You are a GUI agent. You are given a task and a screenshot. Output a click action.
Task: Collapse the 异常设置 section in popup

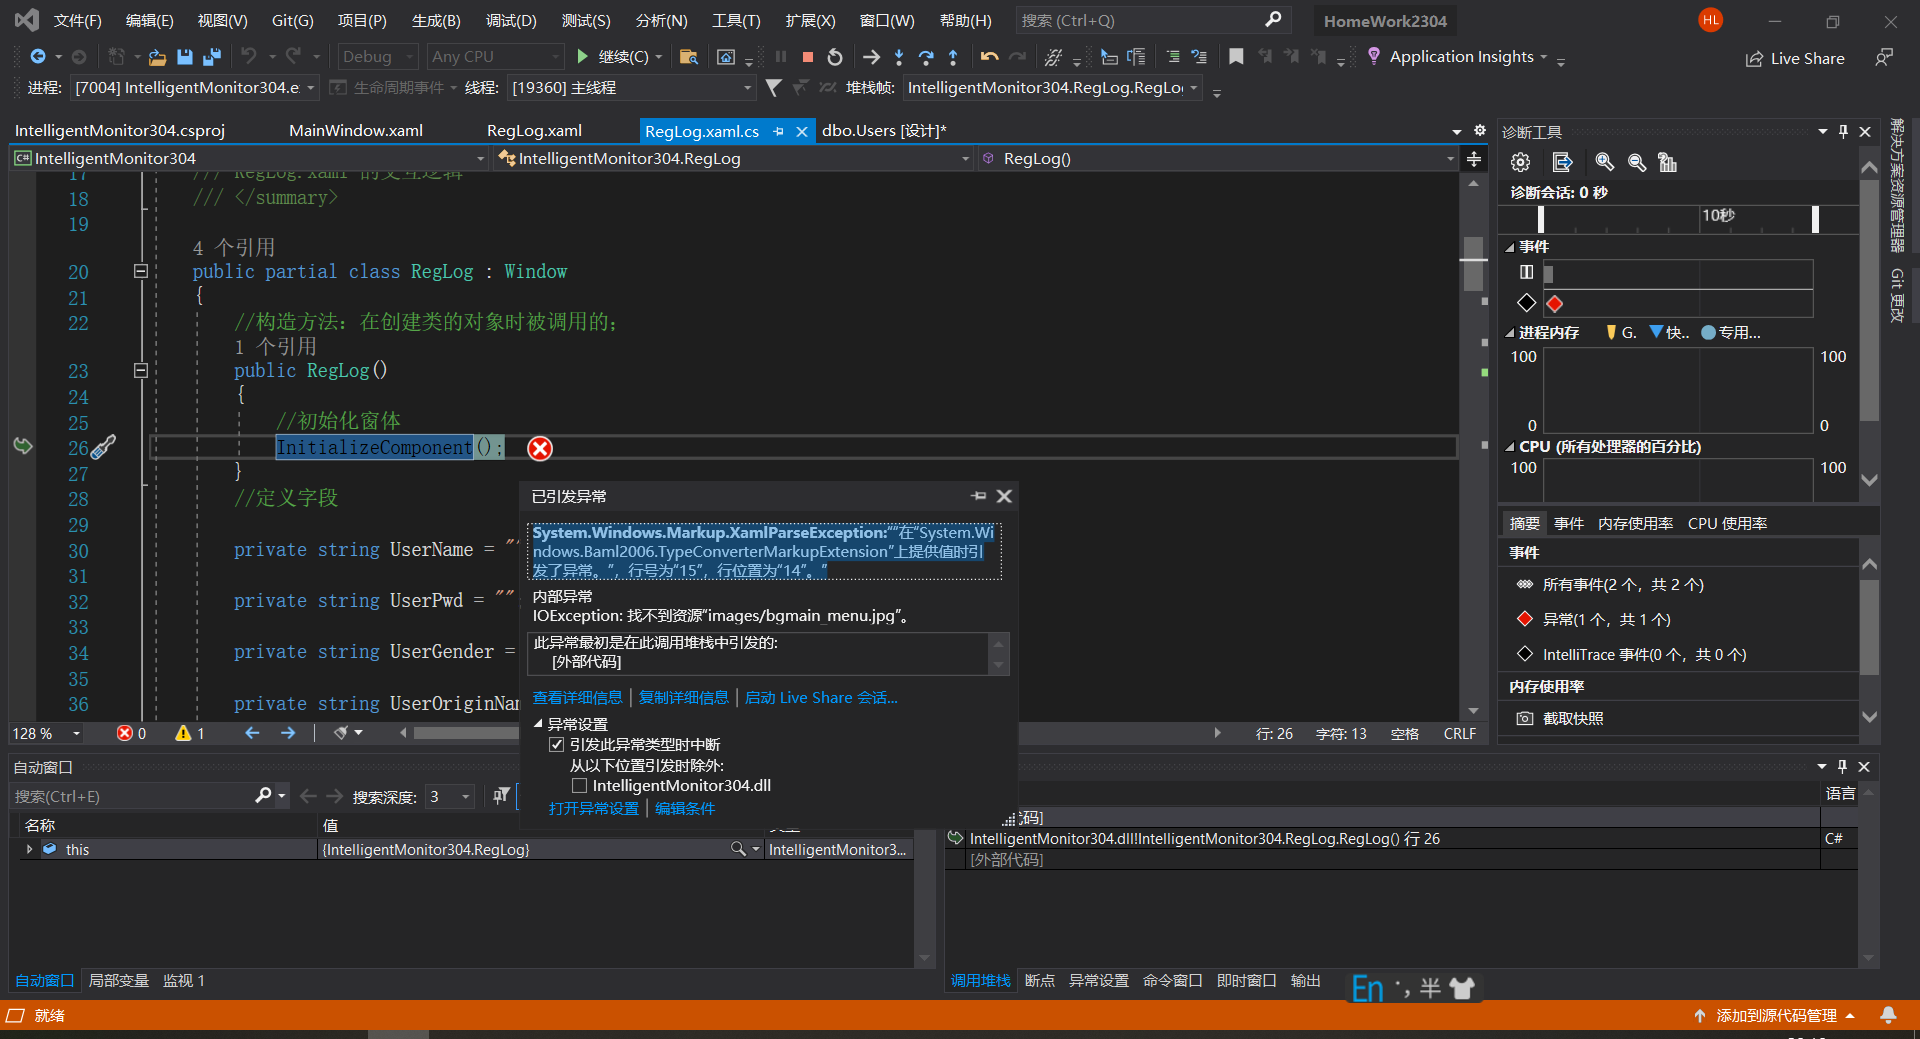coord(539,724)
